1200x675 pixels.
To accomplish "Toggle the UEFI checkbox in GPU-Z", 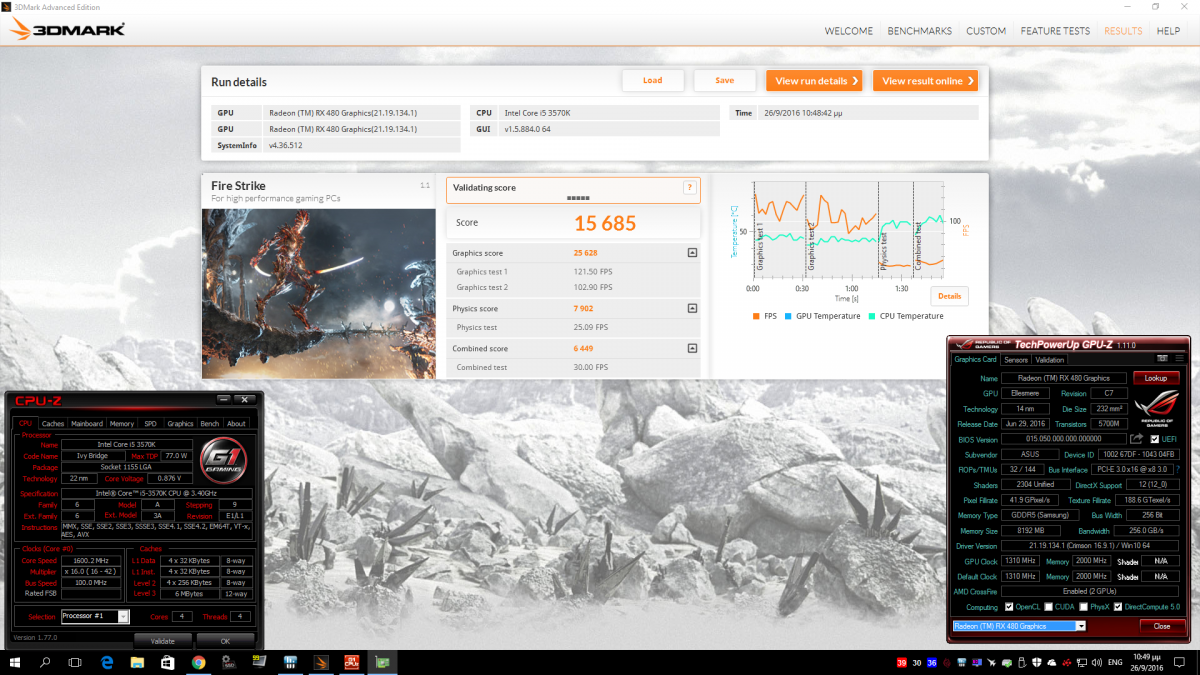I will [1156, 439].
